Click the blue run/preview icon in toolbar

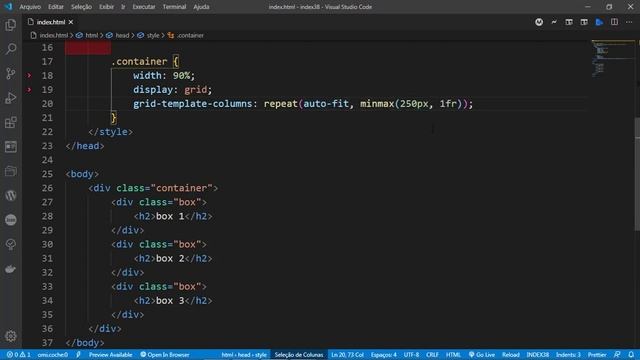(x=599, y=22)
